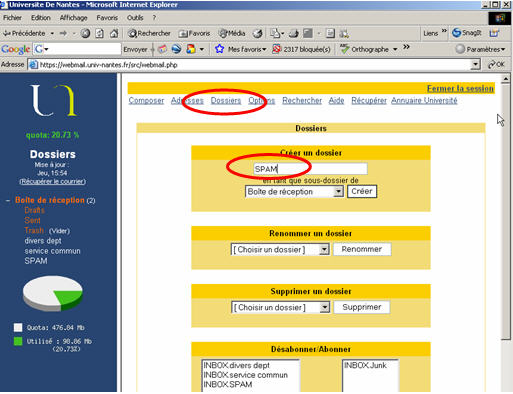The width and height of the screenshot is (513, 394).
Task: Open the History icon next to Média
Action: tap(257, 33)
